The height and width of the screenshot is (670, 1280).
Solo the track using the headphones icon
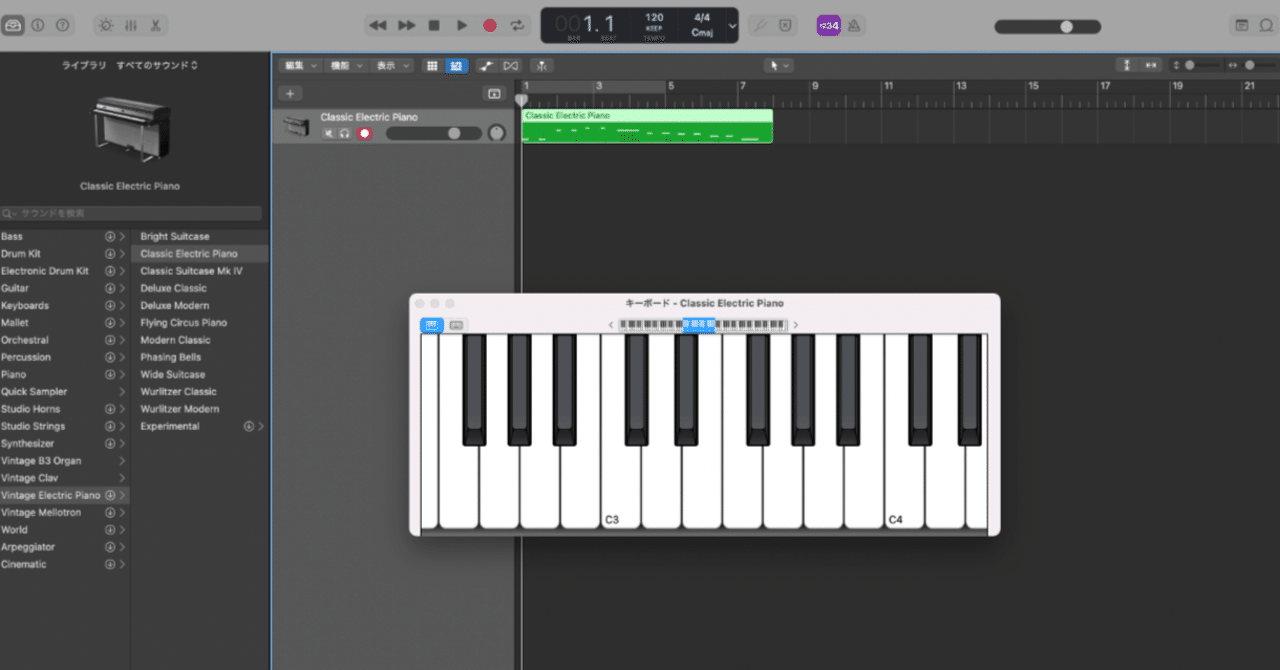point(344,132)
